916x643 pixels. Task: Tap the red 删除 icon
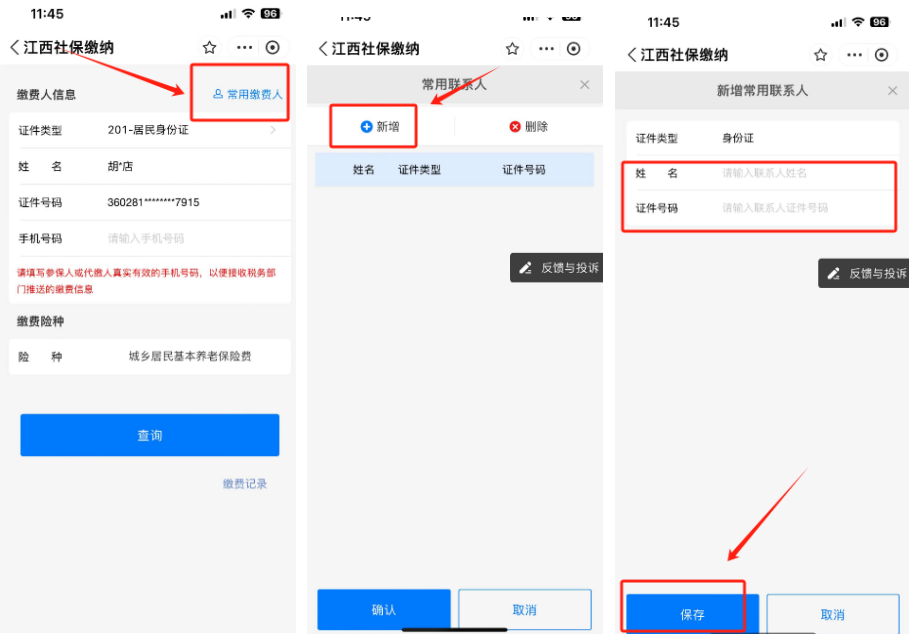coord(515,127)
